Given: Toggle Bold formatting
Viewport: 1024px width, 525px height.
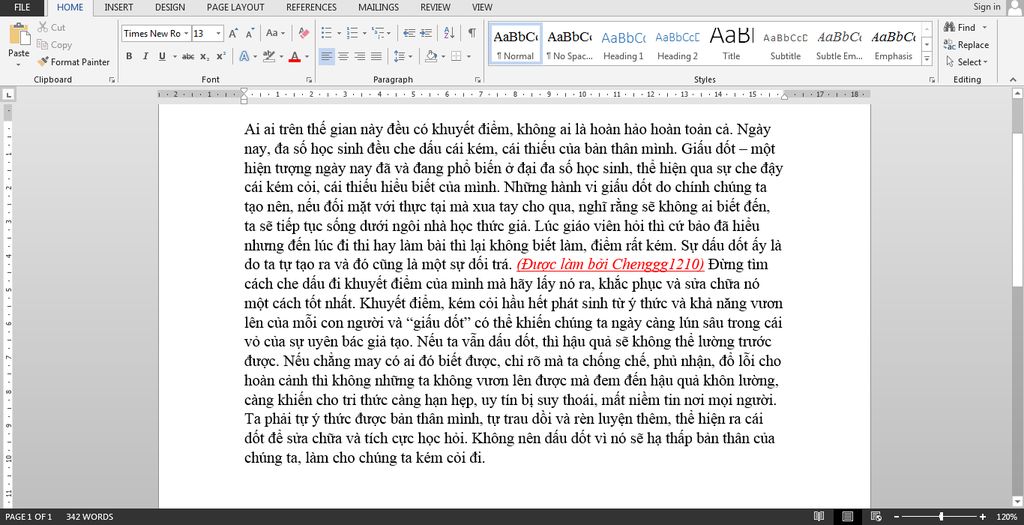Looking at the screenshot, I should (x=129, y=56).
